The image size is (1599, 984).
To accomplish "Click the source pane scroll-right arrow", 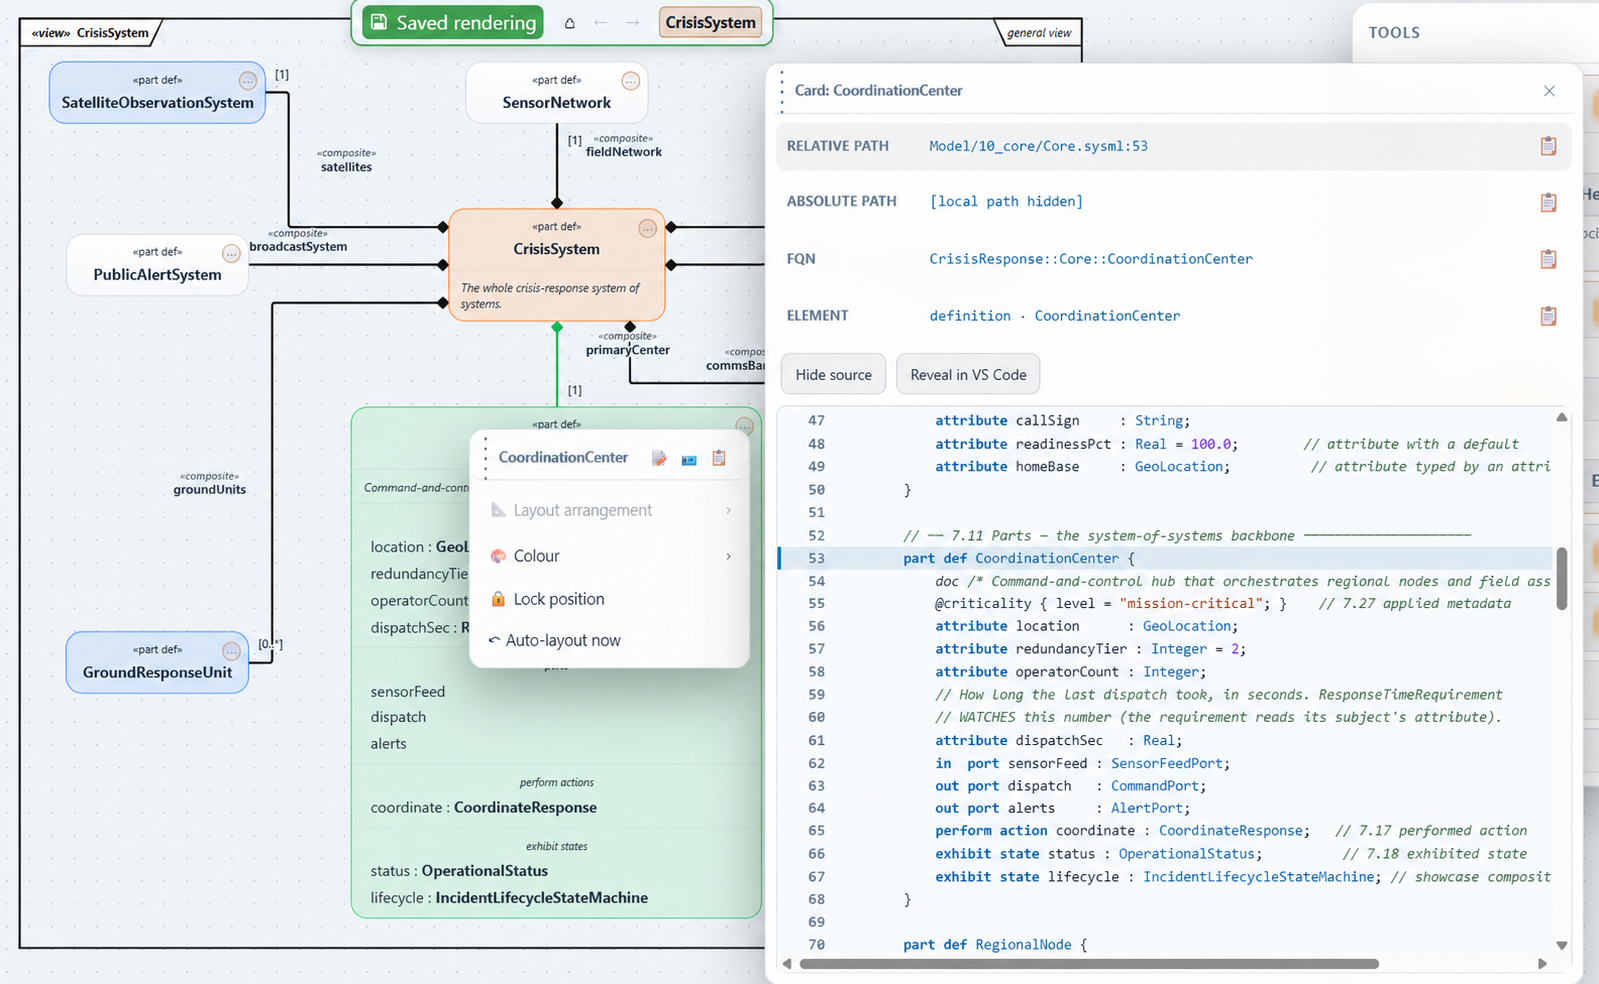I will 1542,964.
